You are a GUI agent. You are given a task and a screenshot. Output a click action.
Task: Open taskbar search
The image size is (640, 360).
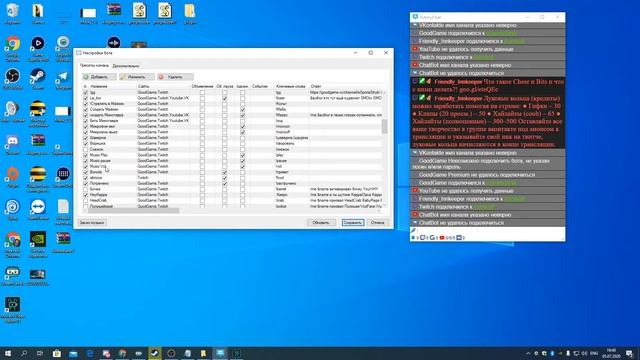tap(24, 353)
